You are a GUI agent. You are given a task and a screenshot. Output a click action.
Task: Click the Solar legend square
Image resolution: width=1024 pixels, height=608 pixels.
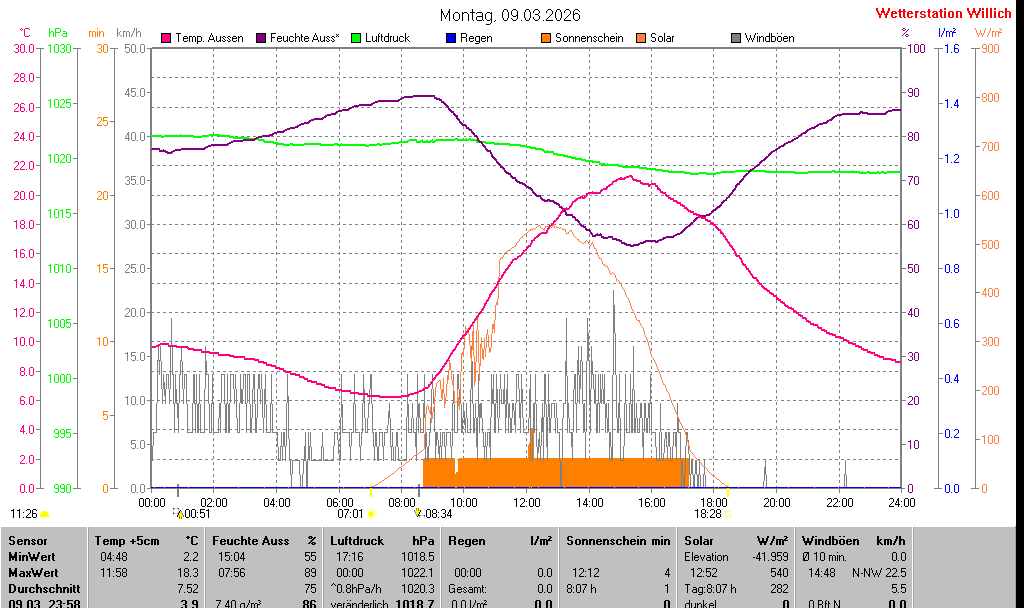coord(641,38)
